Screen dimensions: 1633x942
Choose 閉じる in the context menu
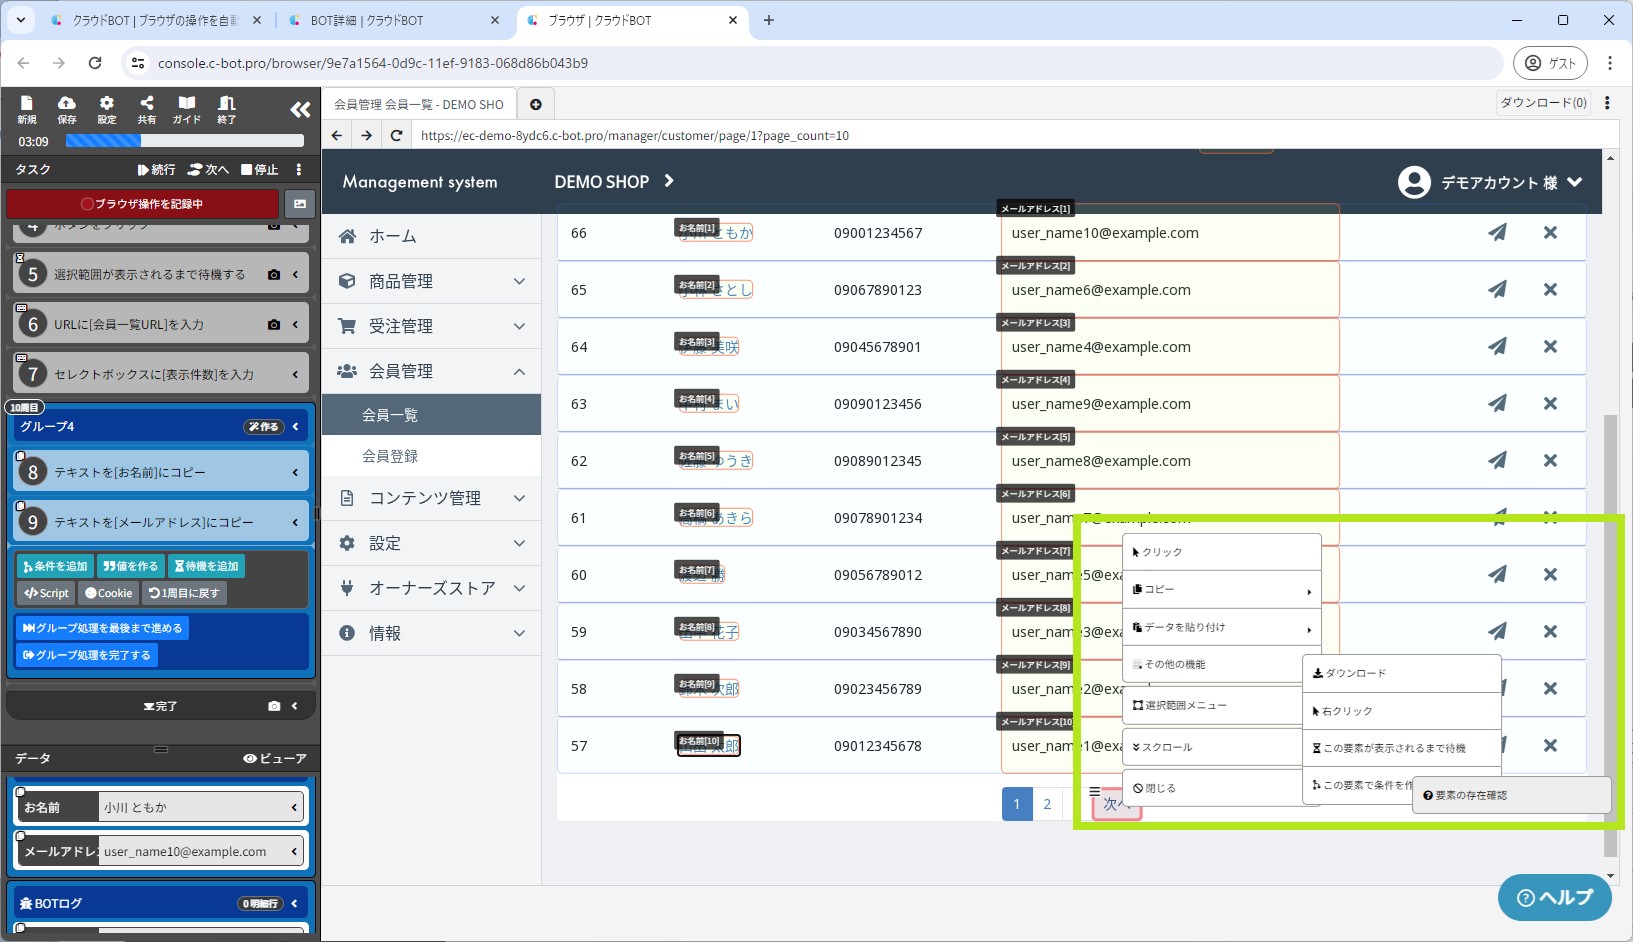pyautogui.click(x=1212, y=788)
